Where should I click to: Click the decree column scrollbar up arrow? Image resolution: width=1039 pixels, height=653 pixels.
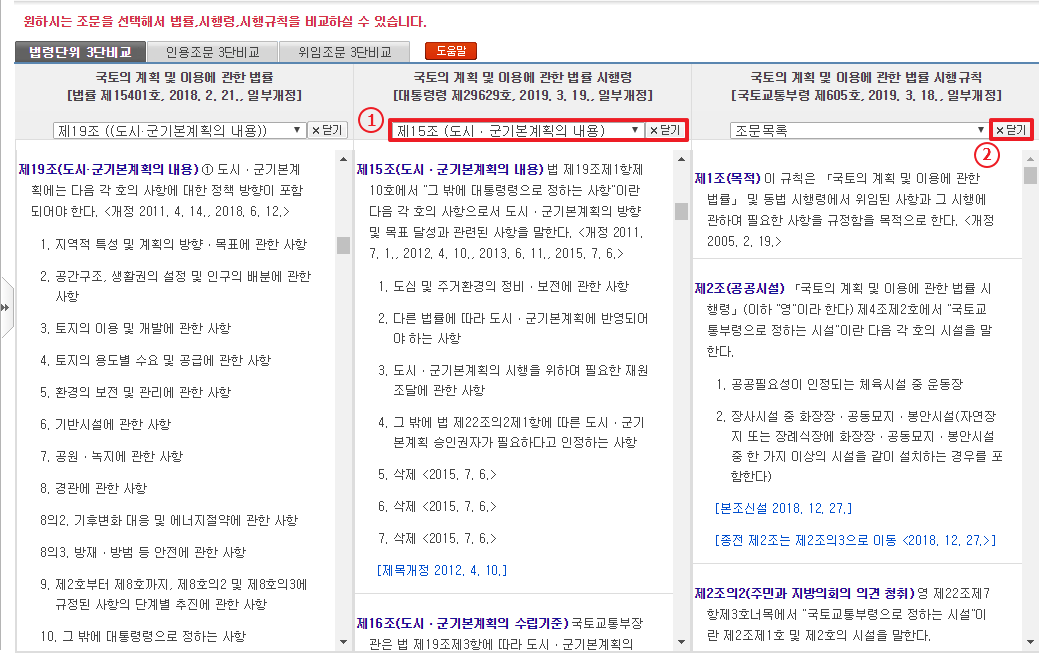coord(681,159)
